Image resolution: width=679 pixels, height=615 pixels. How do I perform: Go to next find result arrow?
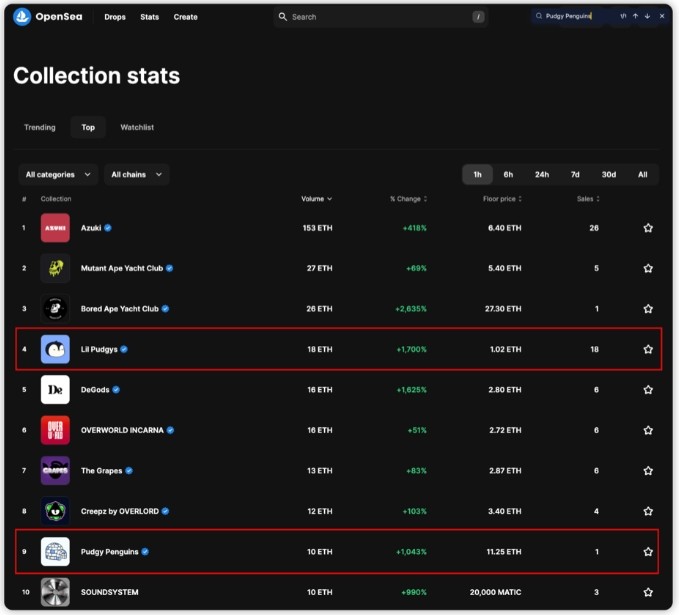pyautogui.click(x=647, y=16)
